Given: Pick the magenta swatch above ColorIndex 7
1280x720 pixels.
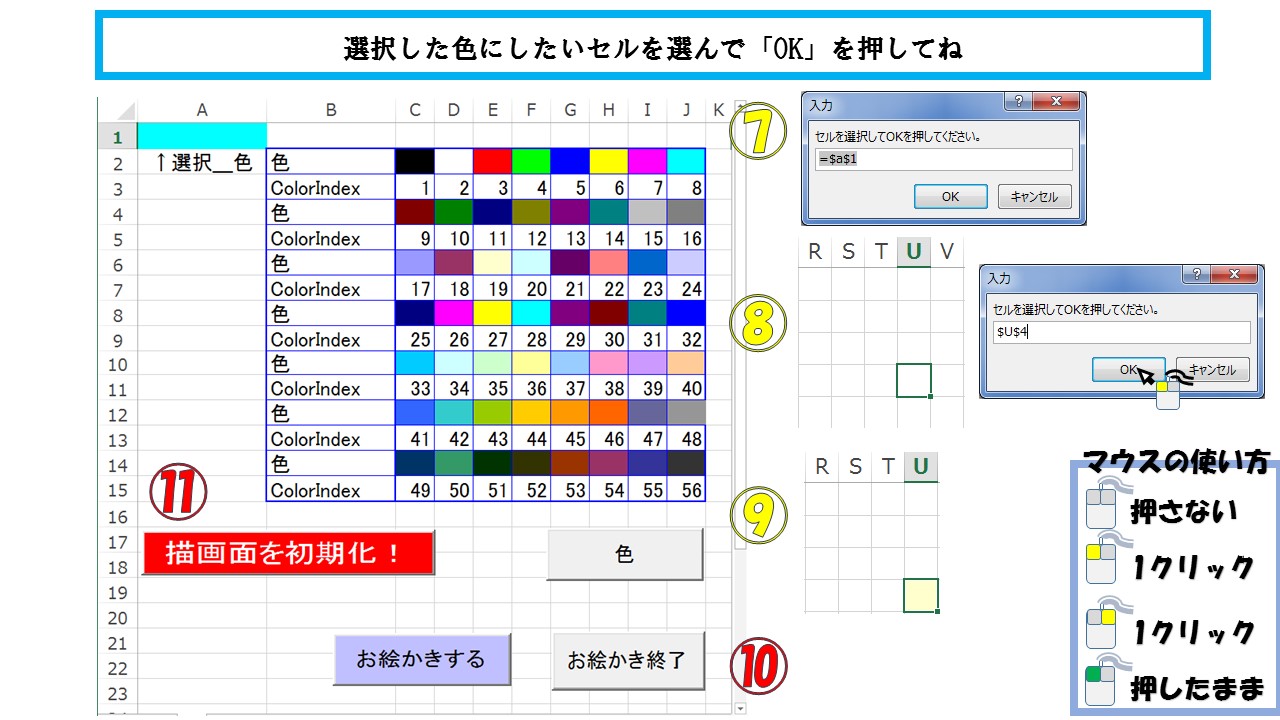Looking at the screenshot, I should 647,161.
